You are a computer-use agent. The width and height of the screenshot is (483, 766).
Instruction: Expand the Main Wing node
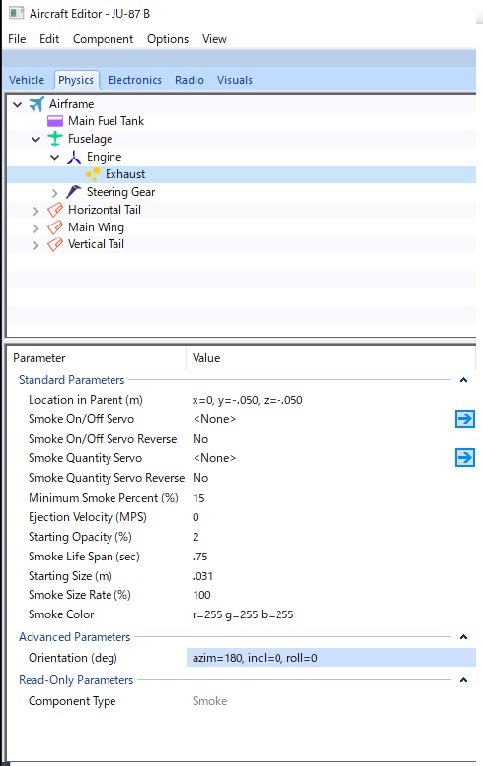(35, 228)
